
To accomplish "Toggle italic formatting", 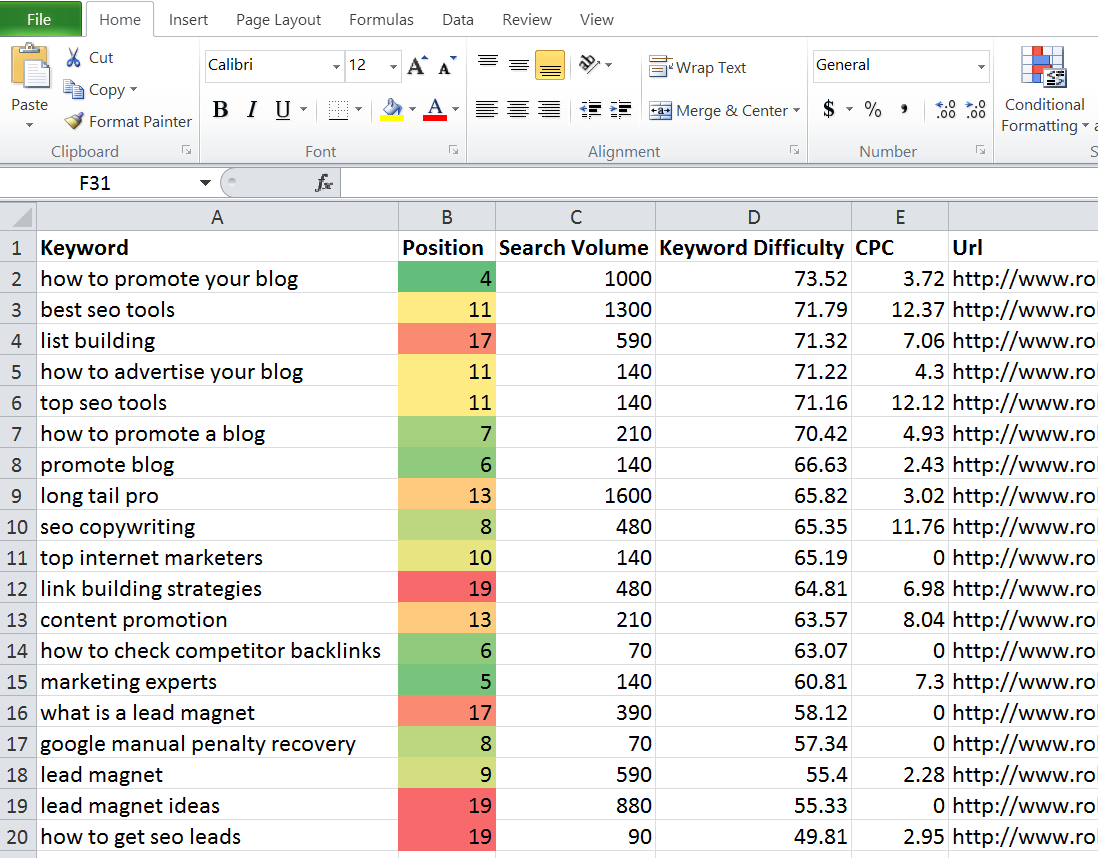I will pos(249,110).
